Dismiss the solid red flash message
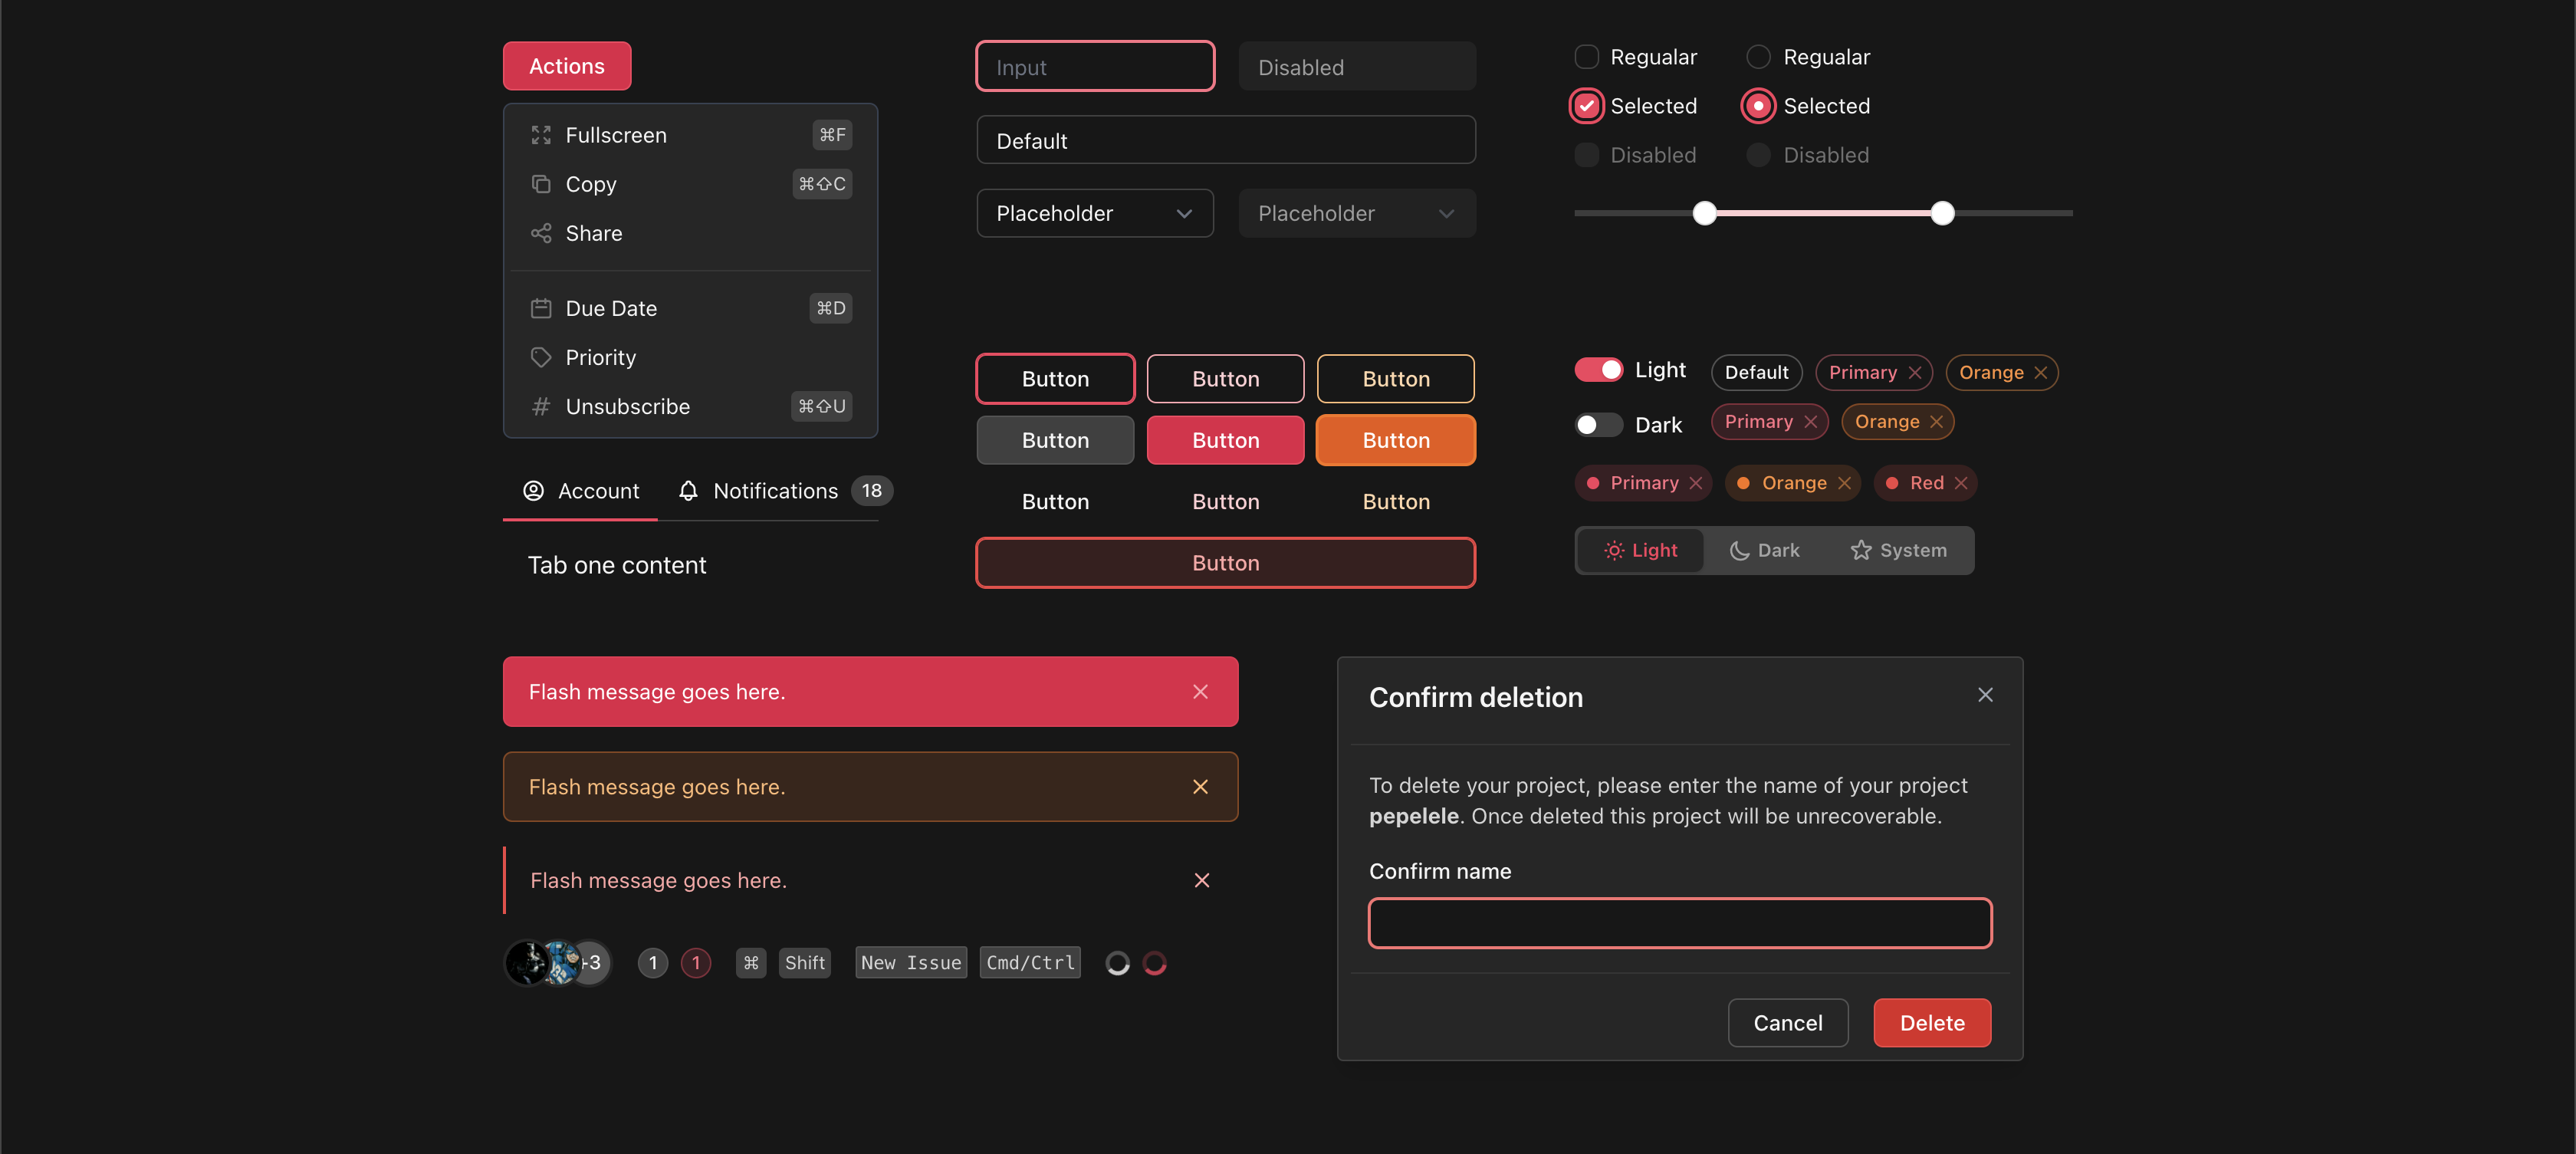Image resolution: width=2576 pixels, height=1154 pixels. click(x=1200, y=692)
